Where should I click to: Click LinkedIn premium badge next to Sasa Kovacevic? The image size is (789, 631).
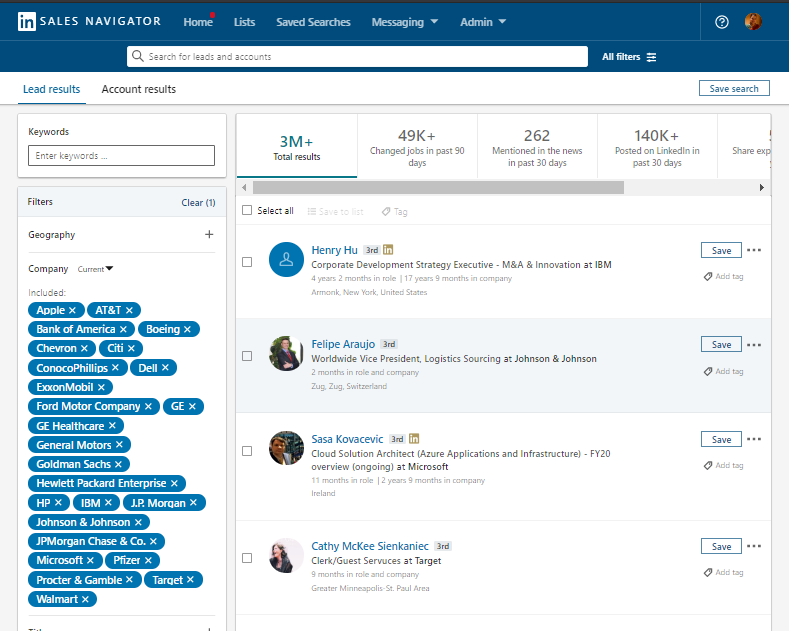tap(414, 439)
